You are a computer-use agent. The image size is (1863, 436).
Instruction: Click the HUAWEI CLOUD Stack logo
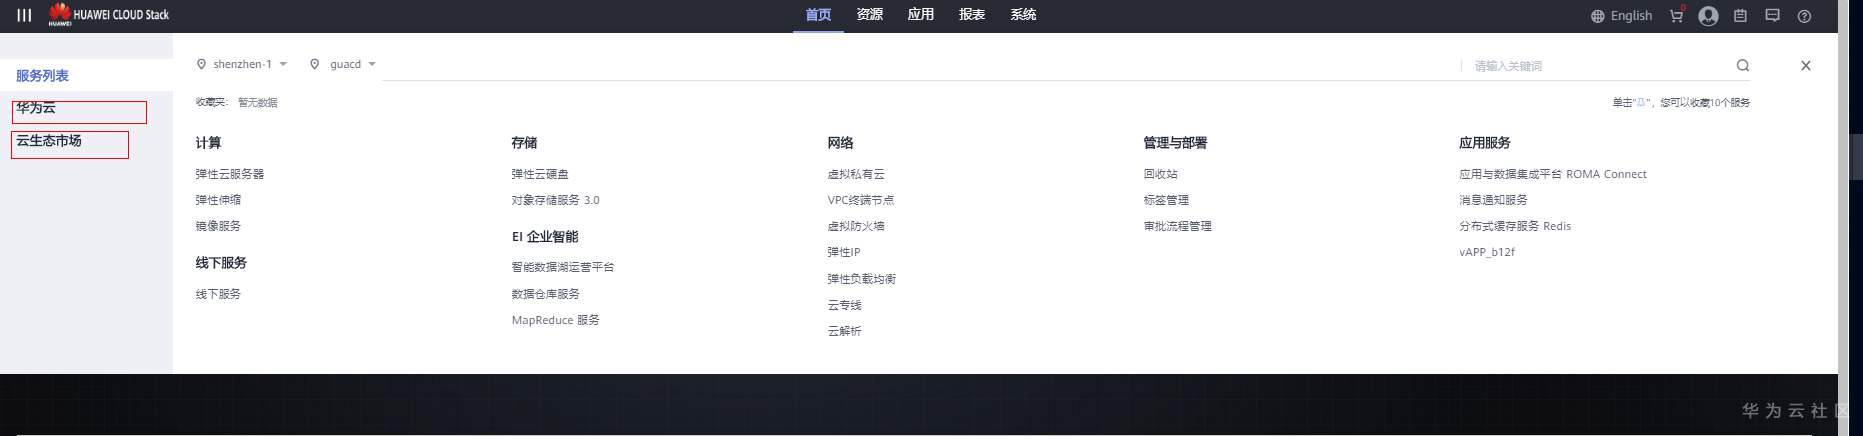[x=110, y=14]
